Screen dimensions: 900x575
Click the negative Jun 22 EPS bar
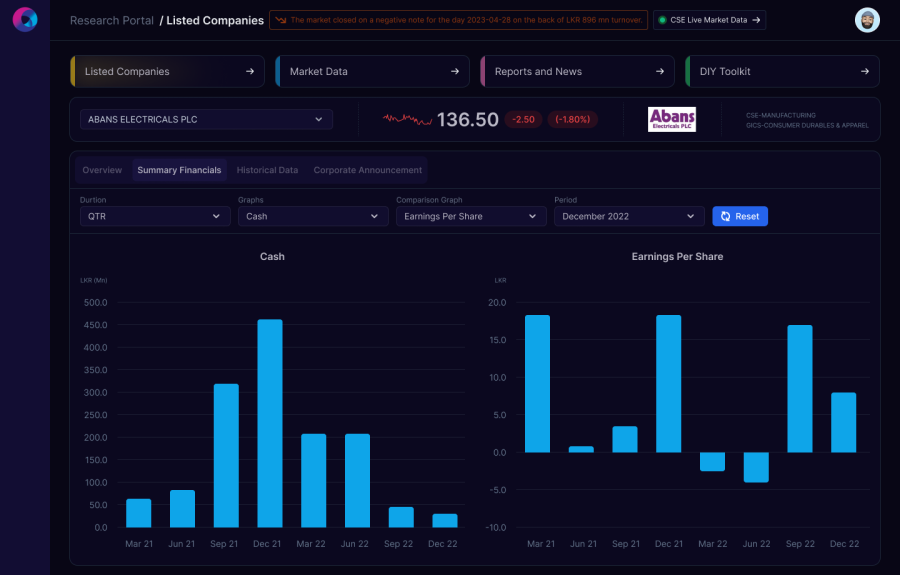pyautogui.click(x=756, y=467)
